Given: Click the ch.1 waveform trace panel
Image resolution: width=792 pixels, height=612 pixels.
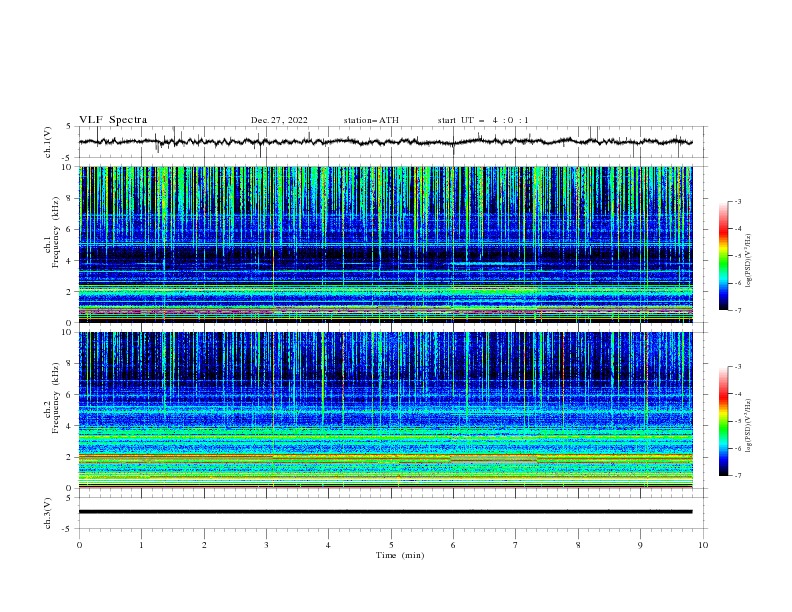Looking at the screenshot, I should (x=392, y=142).
